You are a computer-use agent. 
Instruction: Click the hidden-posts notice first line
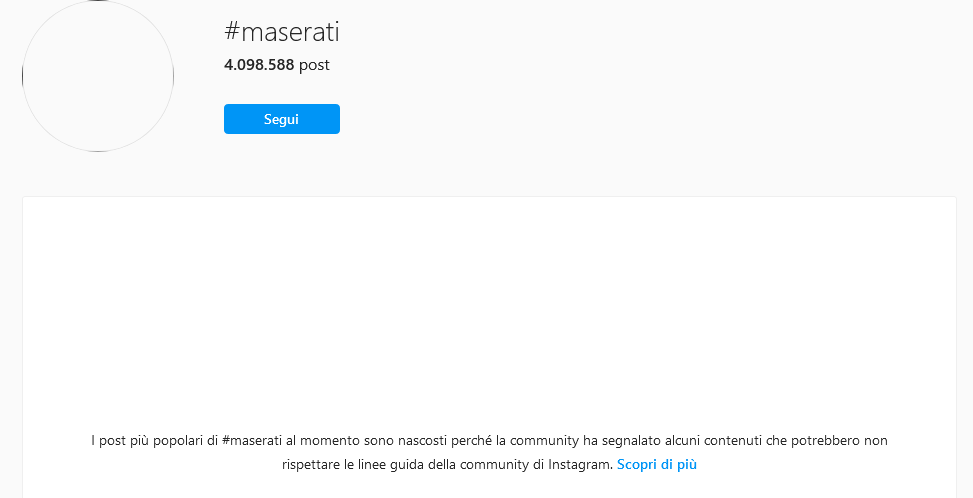coord(489,440)
